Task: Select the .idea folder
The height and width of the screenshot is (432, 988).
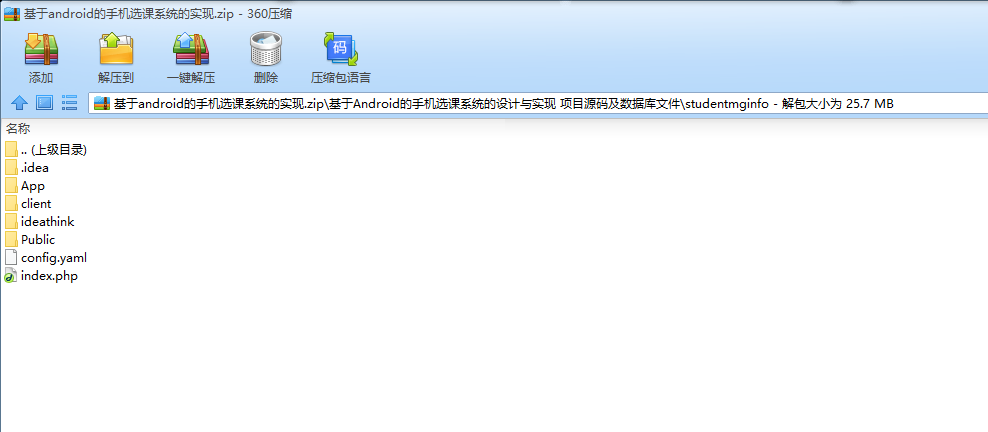Action: (x=26, y=168)
